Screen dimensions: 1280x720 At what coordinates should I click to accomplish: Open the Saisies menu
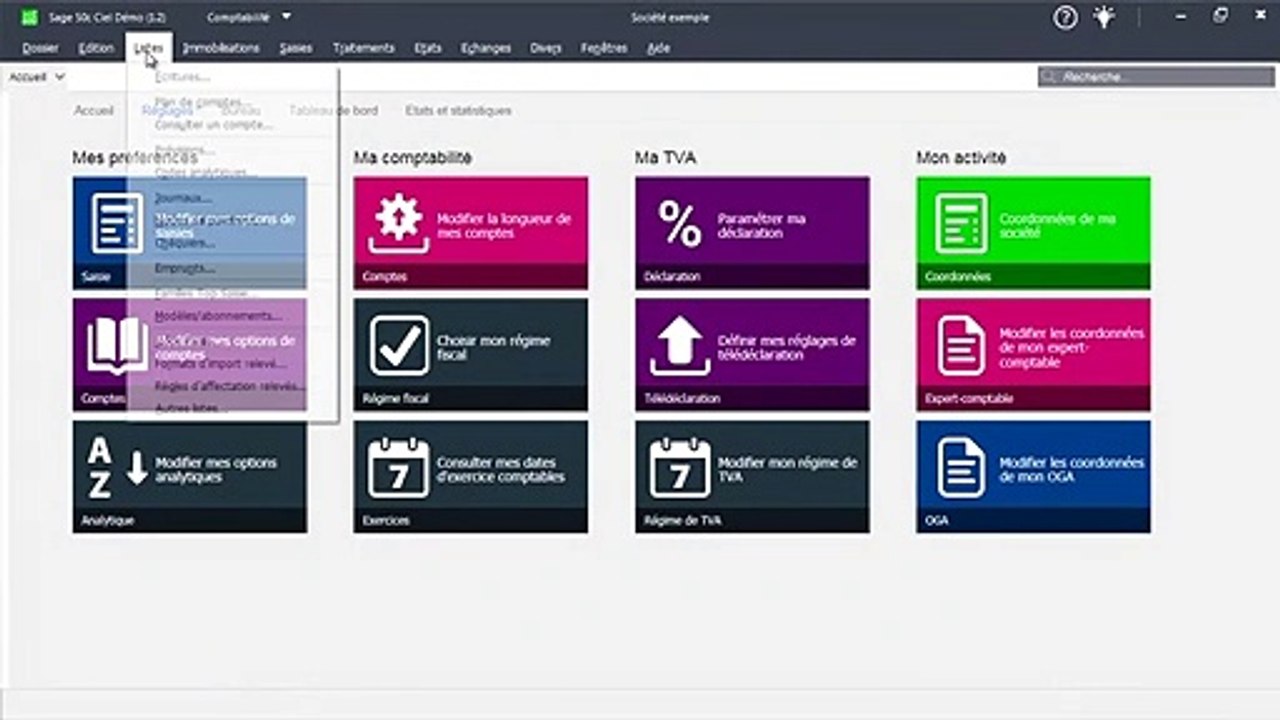[296, 48]
